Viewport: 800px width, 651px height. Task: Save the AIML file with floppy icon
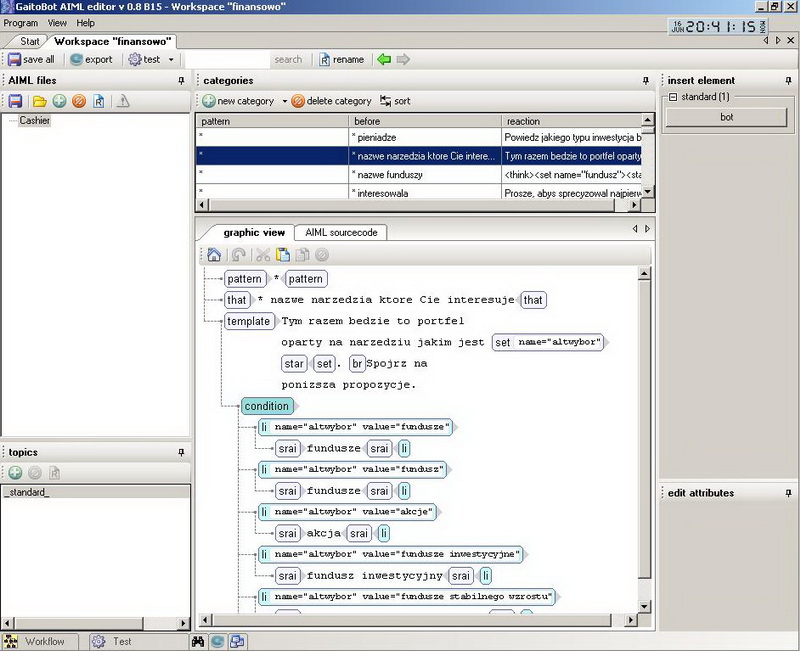point(15,101)
